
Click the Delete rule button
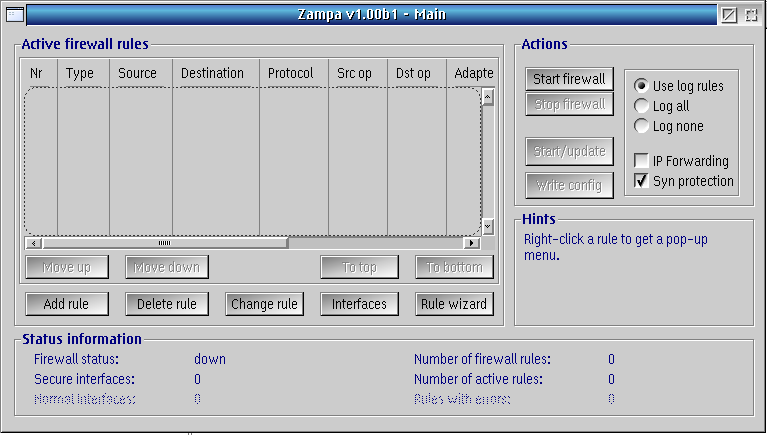pyautogui.click(x=166, y=304)
